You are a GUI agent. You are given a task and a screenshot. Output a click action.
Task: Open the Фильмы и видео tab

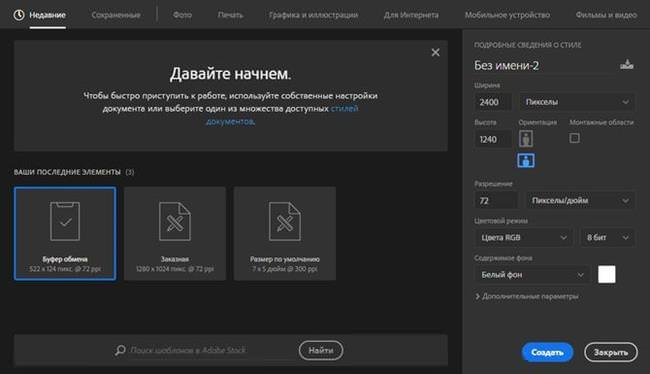click(x=606, y=15)
